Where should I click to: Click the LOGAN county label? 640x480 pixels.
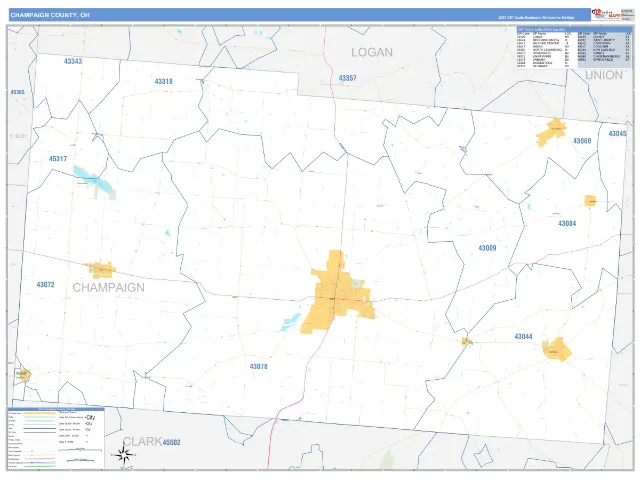pos(372,52)
